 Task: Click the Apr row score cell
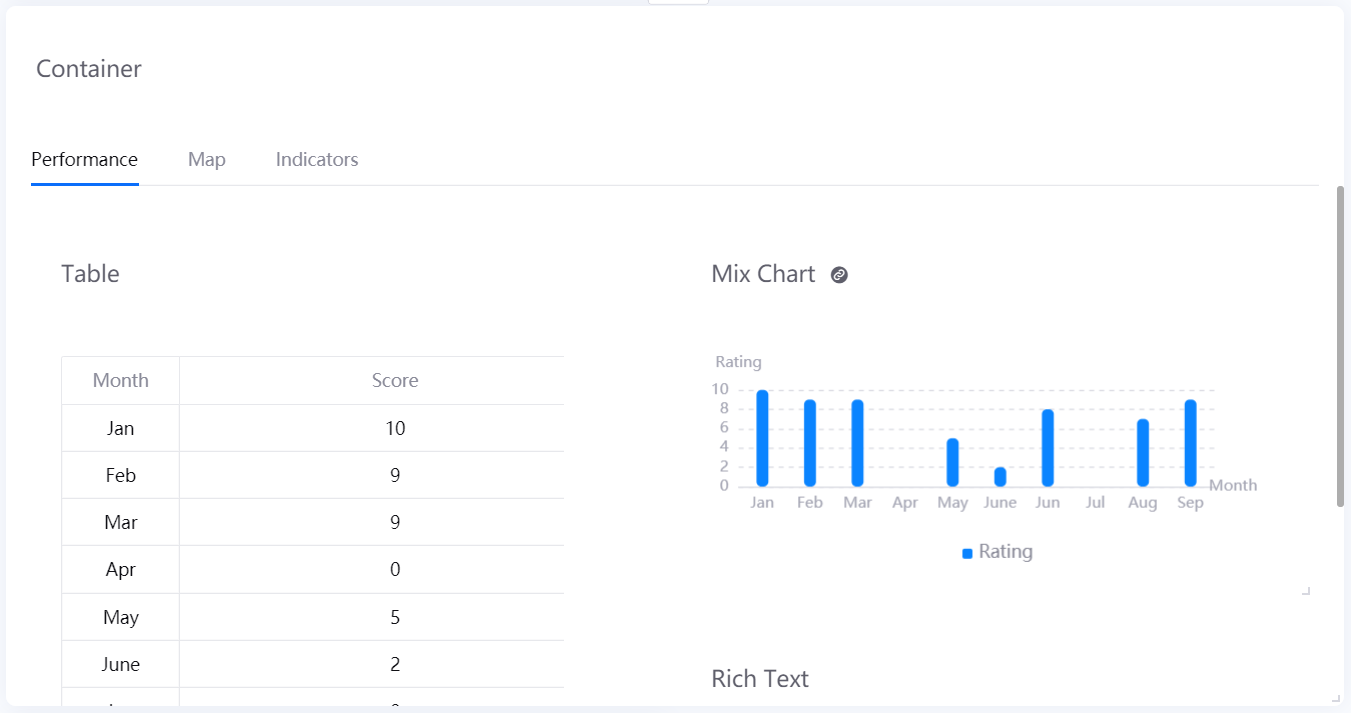click(x=395, y=570)
